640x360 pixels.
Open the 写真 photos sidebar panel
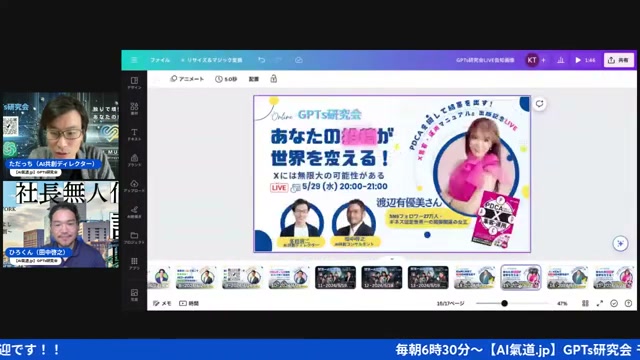pos(134,295)
